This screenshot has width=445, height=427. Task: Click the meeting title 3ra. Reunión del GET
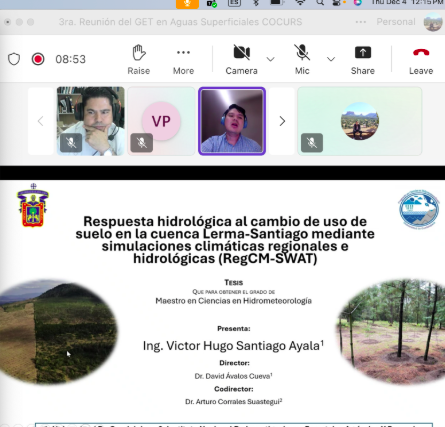tap(180, 22)
